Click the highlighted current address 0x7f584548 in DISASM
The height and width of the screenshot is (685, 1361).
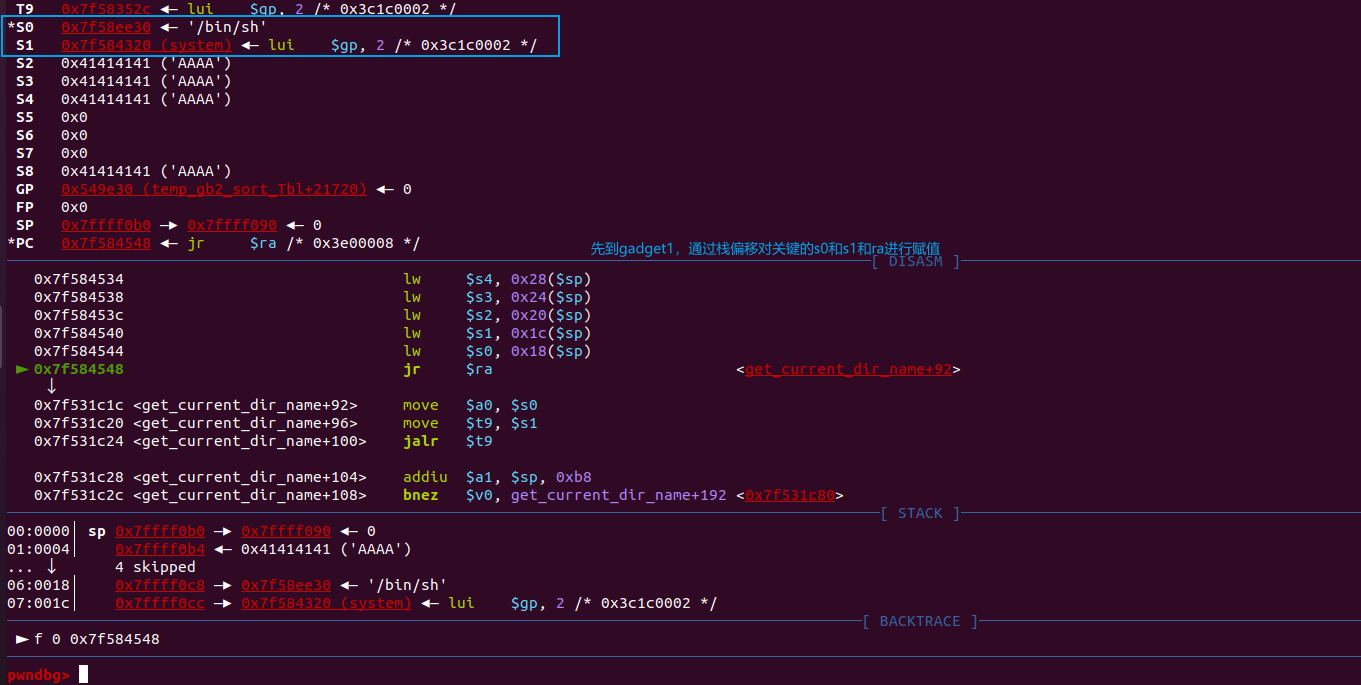79,369
